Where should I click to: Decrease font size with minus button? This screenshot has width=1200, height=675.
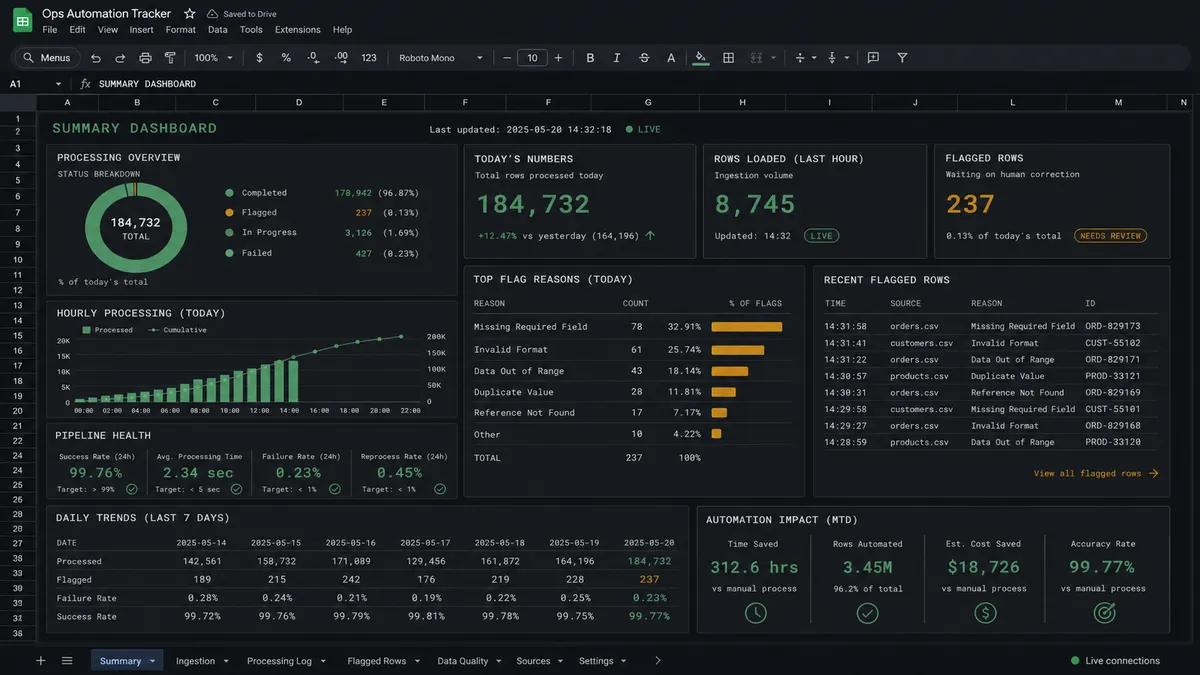(x=507, y=58)
